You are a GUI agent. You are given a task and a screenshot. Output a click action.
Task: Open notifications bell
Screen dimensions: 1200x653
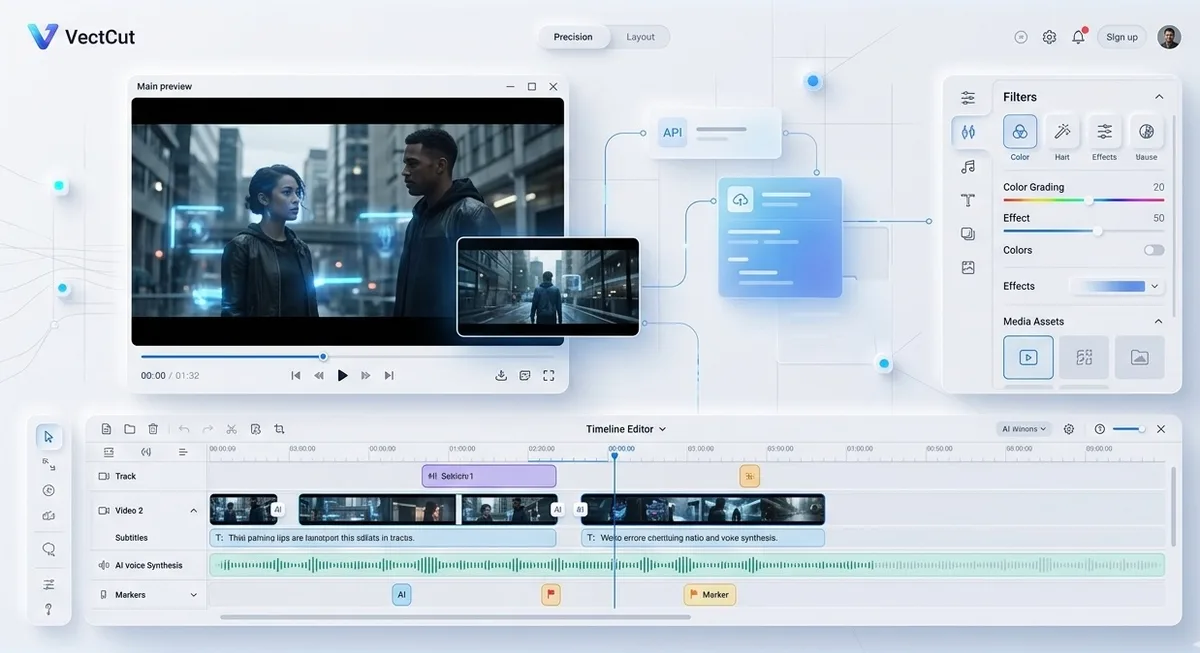click(1078, 37)
